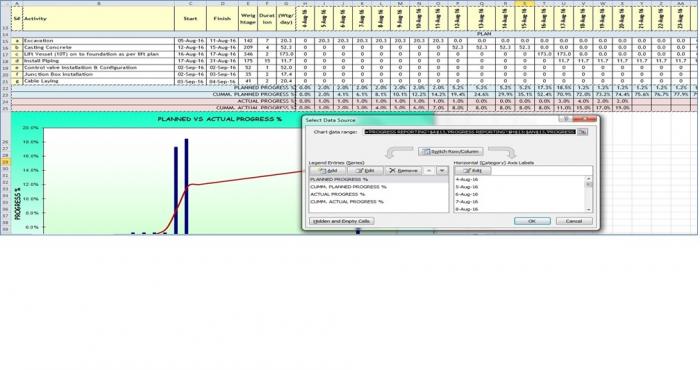Confirm the dialog with OK
The width and height of the screenshot is (700, 370).
(x=532, y=221)
